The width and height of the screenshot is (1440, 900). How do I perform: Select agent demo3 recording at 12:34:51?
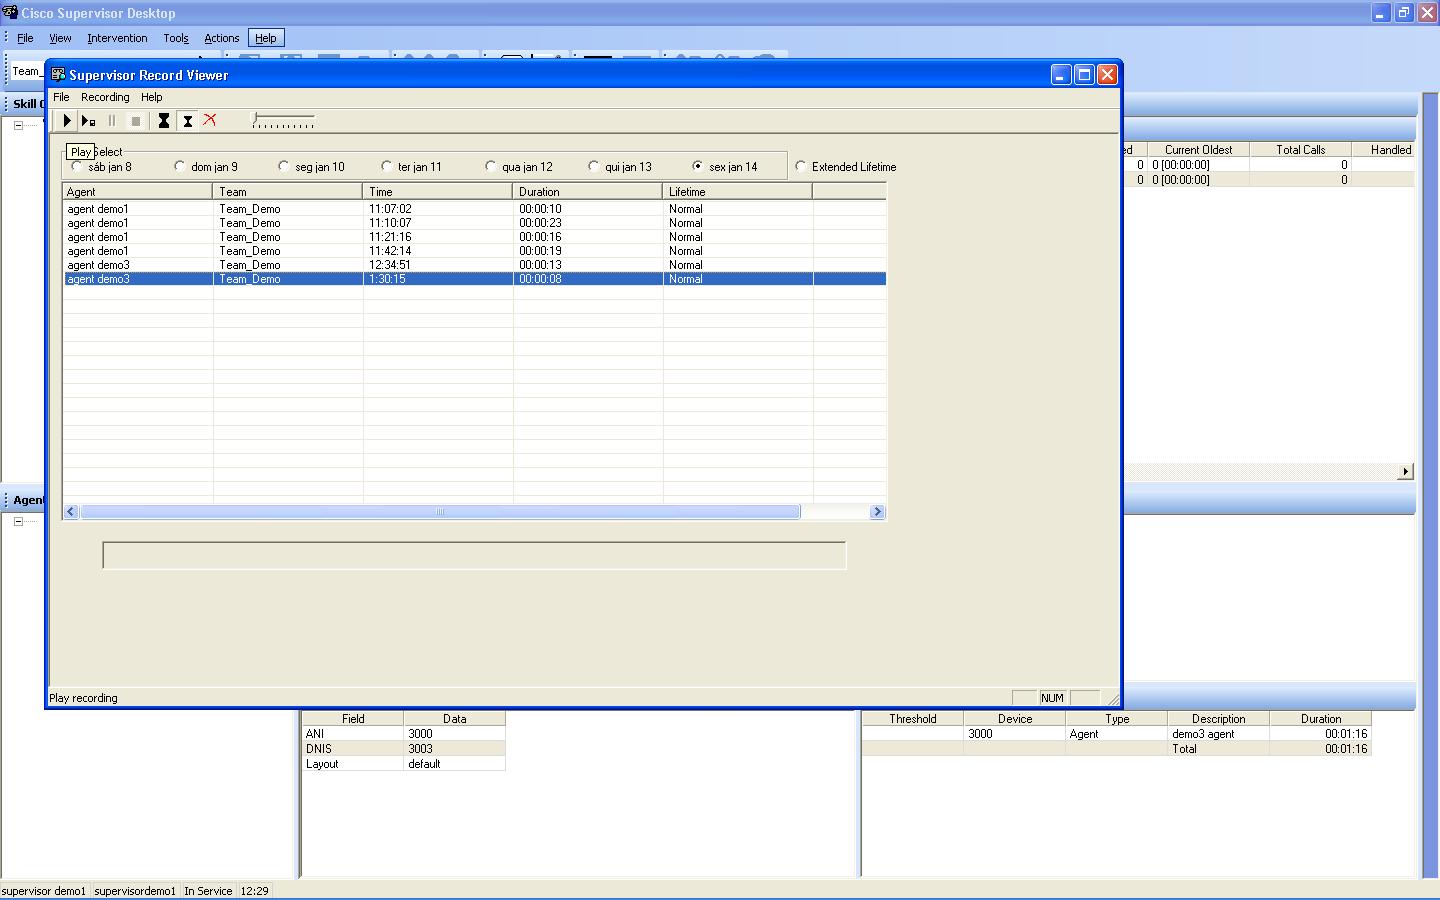[475, 265]
